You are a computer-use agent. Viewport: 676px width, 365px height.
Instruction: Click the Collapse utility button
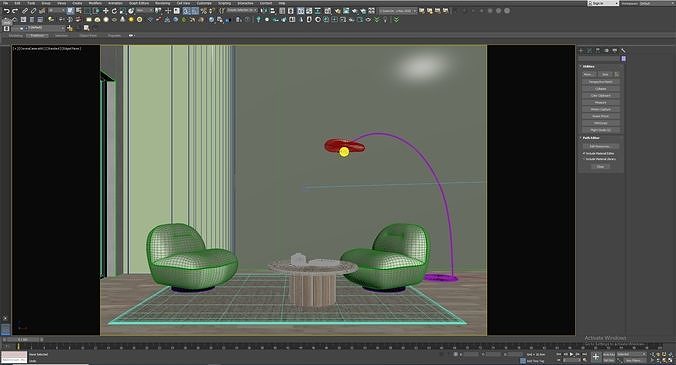coord(601,88)
